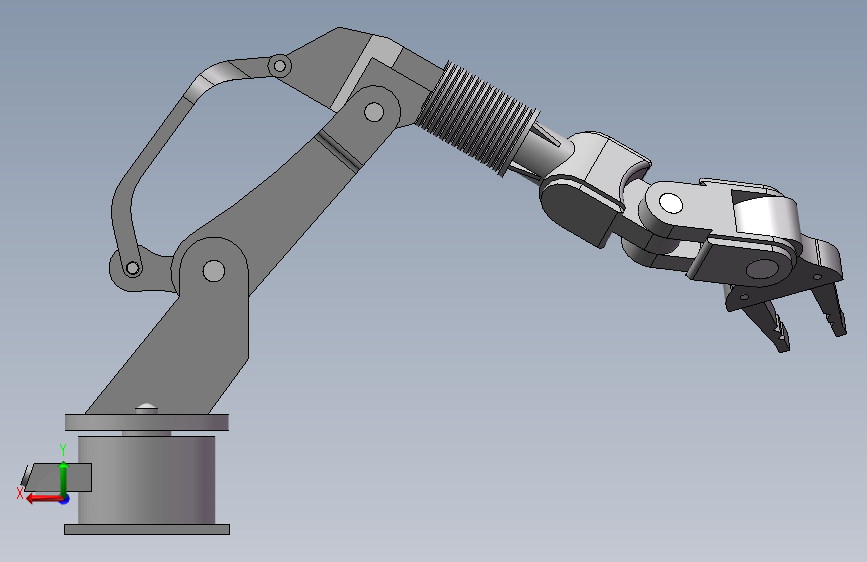Click the green Y axis arrow of triad
867x562 pixels.
[63, 479]
